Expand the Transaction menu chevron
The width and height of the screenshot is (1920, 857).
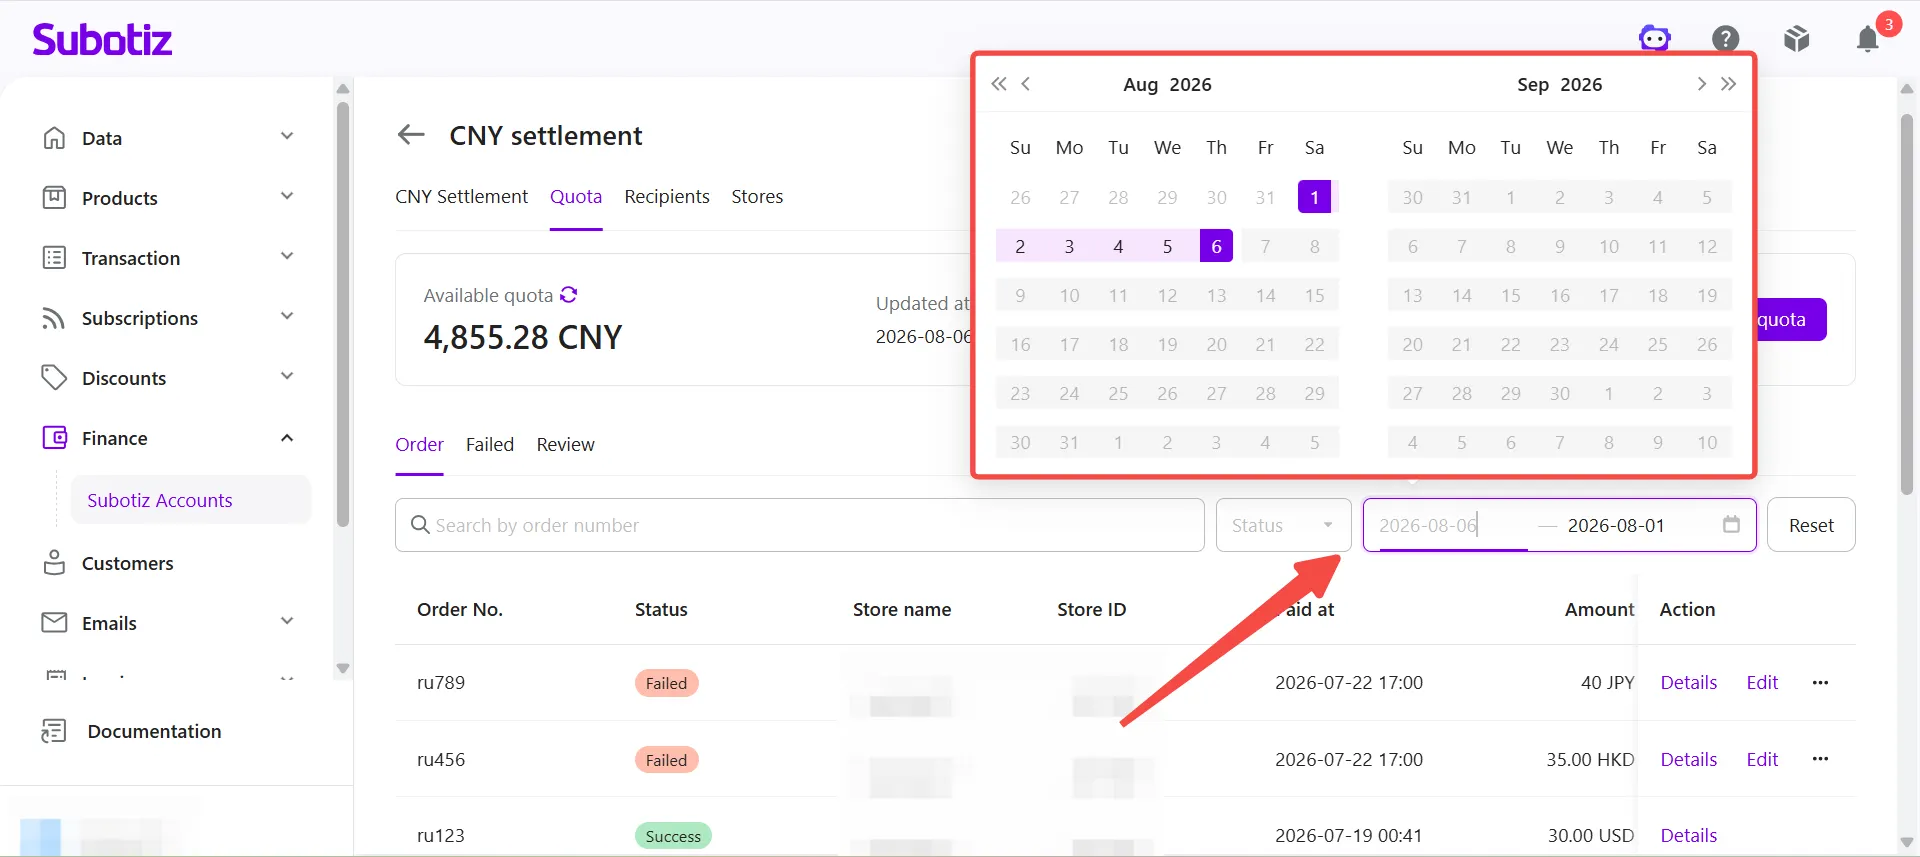pyautogui.click(x=287, y=256)
